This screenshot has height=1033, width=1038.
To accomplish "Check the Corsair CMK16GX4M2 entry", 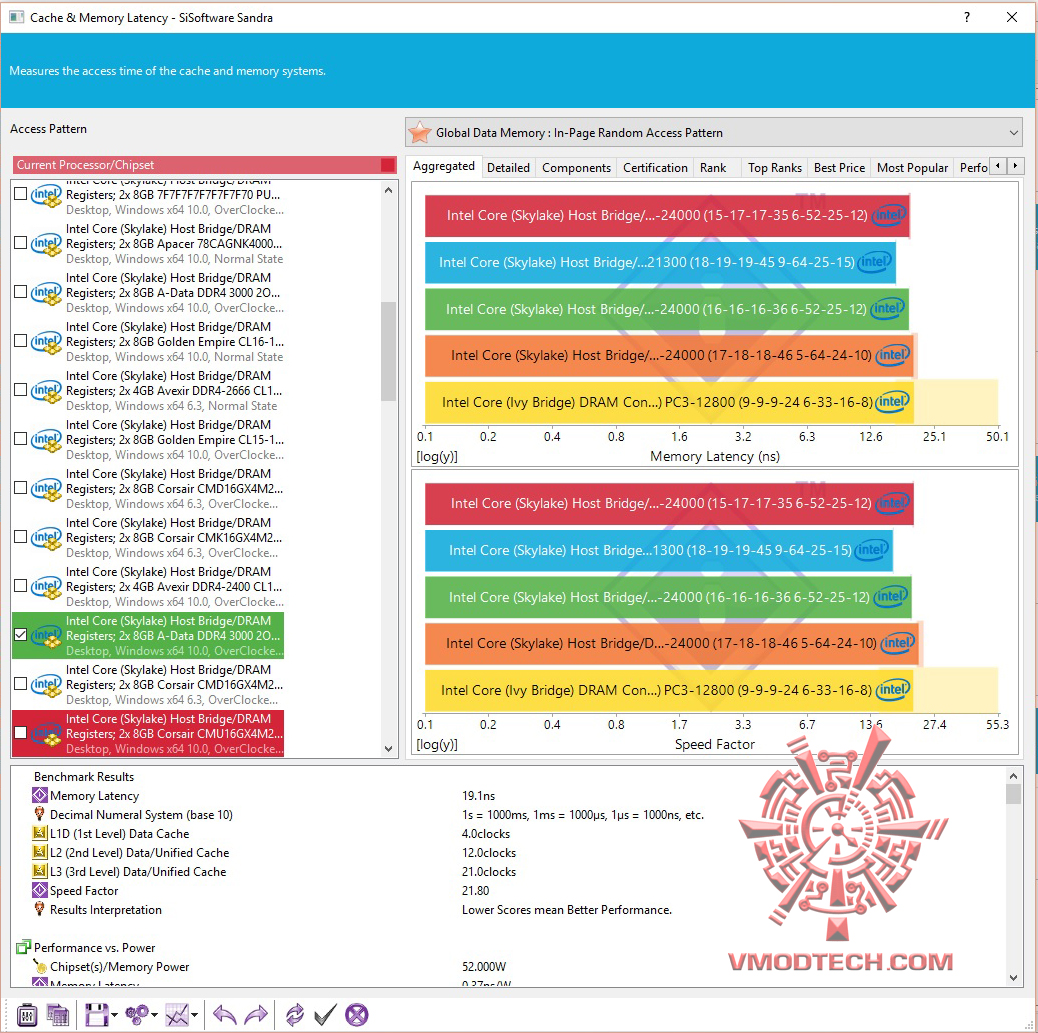I will [x=21, y=537].
